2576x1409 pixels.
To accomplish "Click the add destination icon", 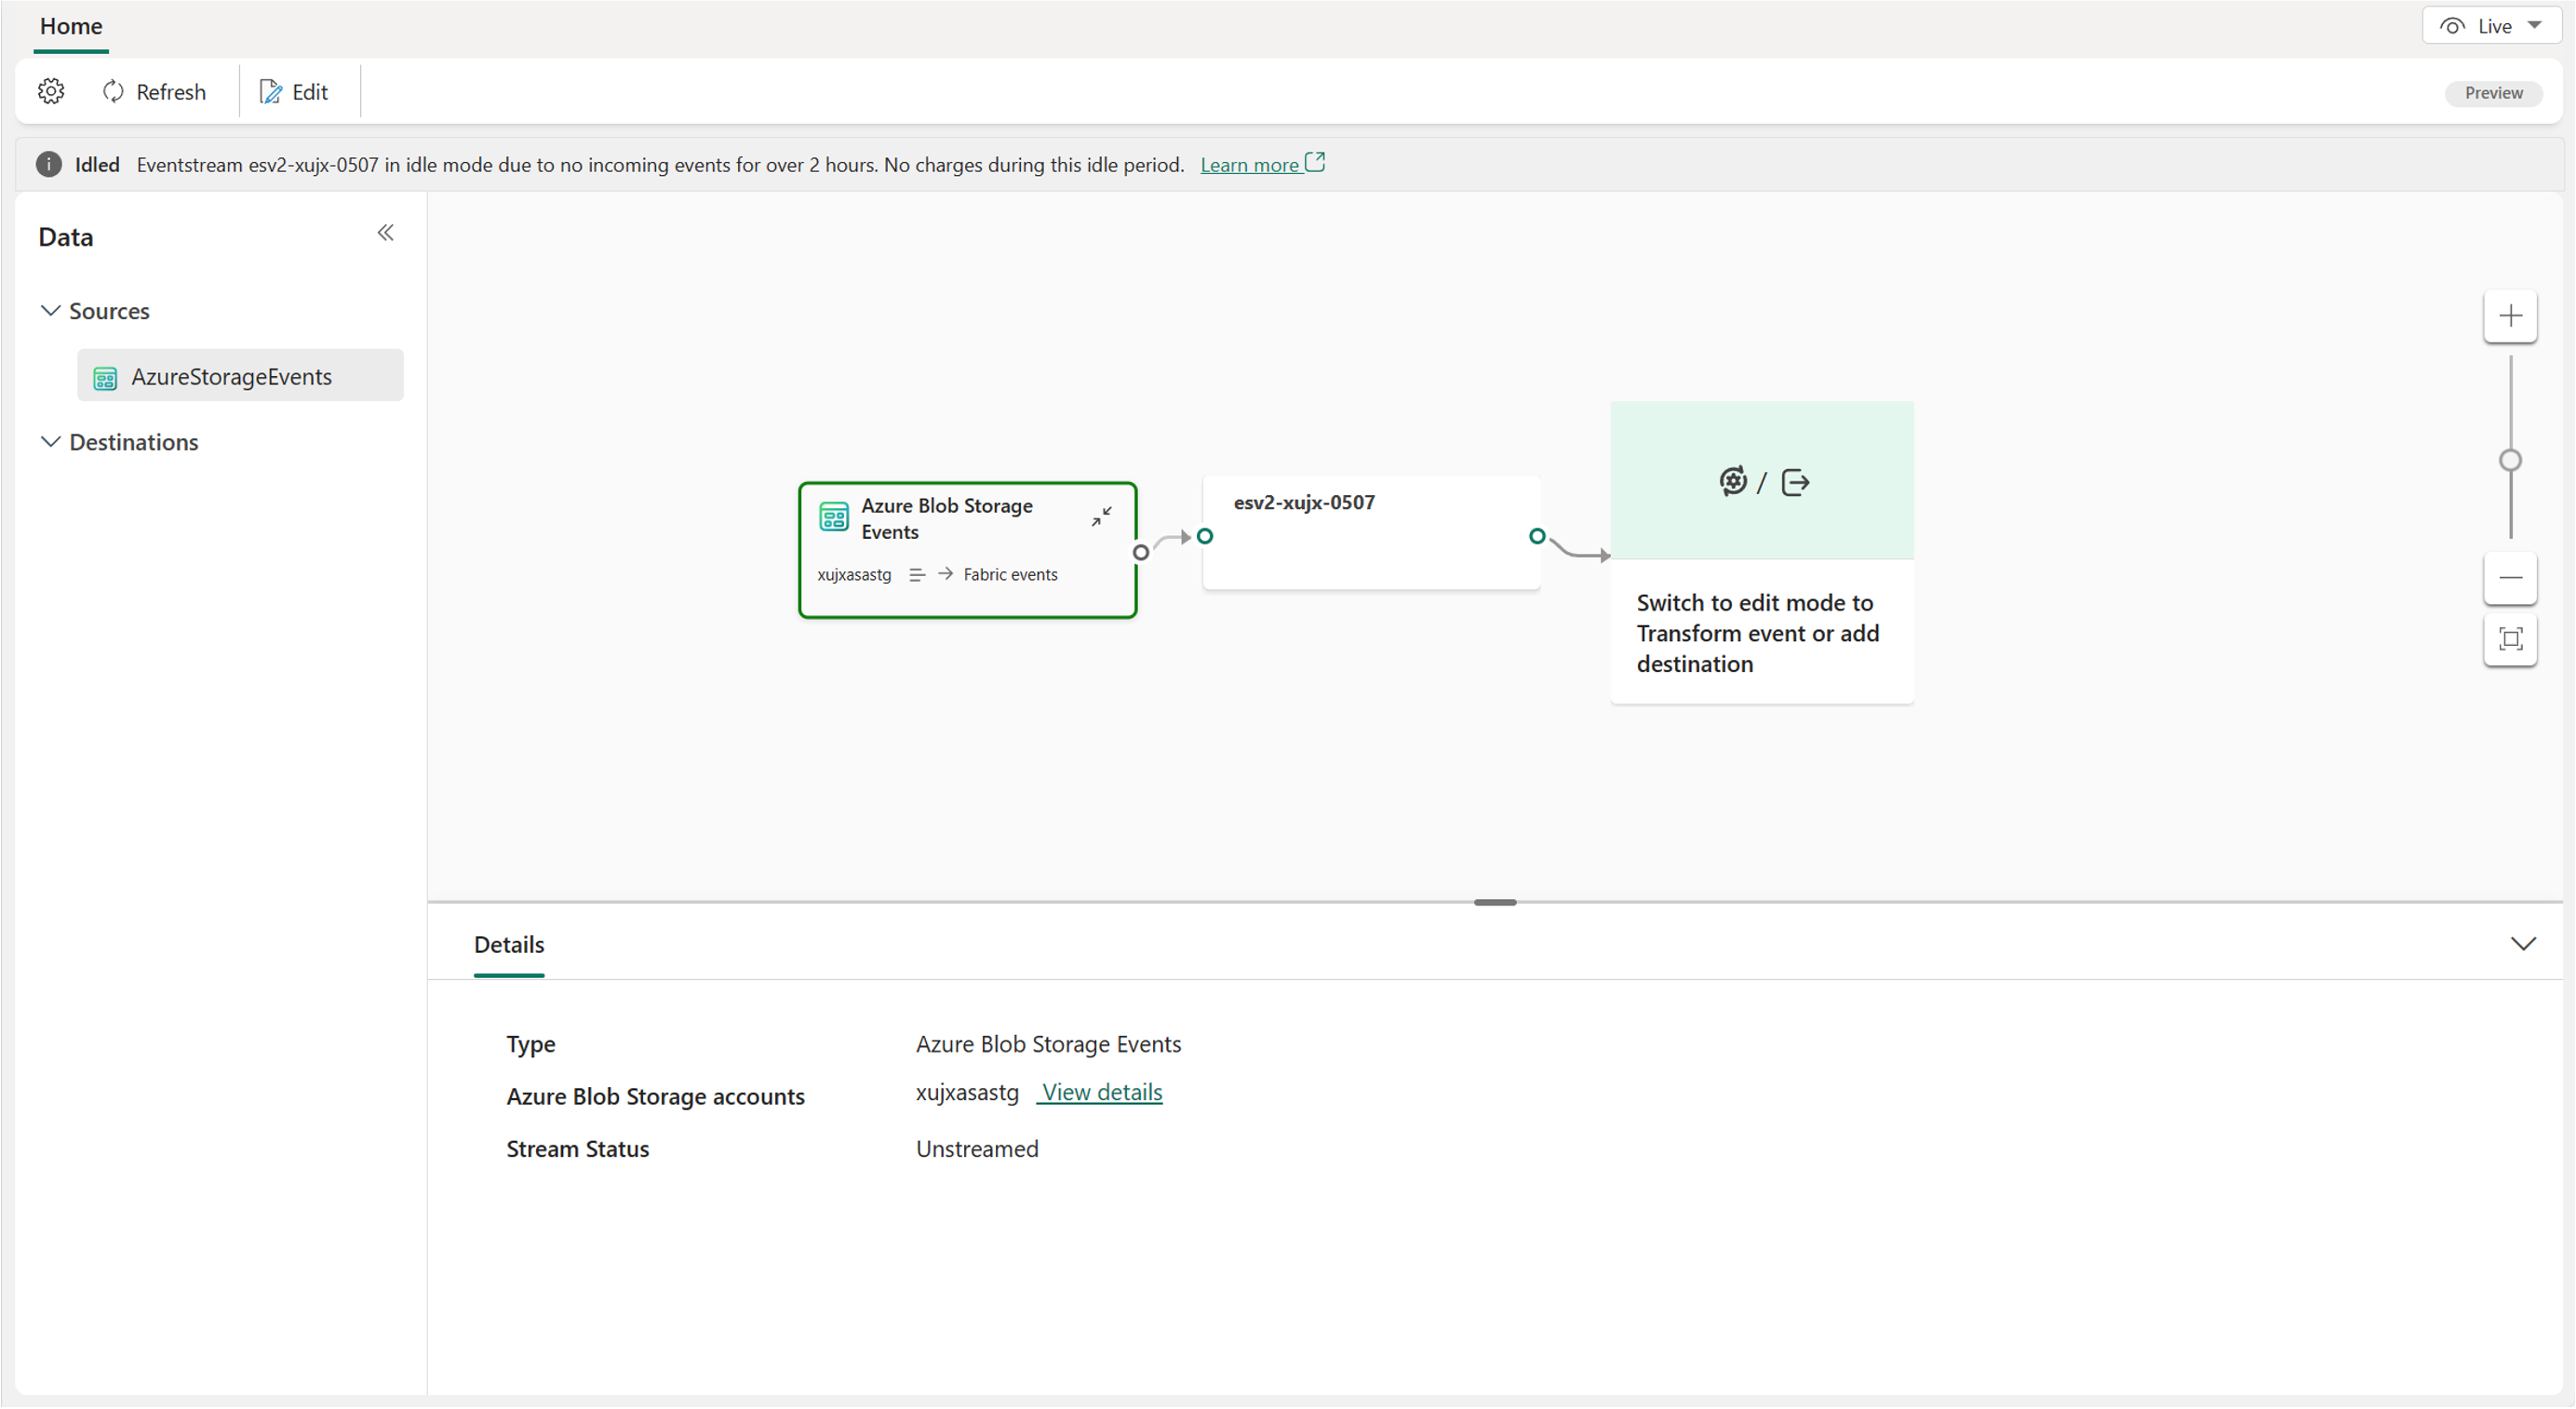I will coord(1796,483).
